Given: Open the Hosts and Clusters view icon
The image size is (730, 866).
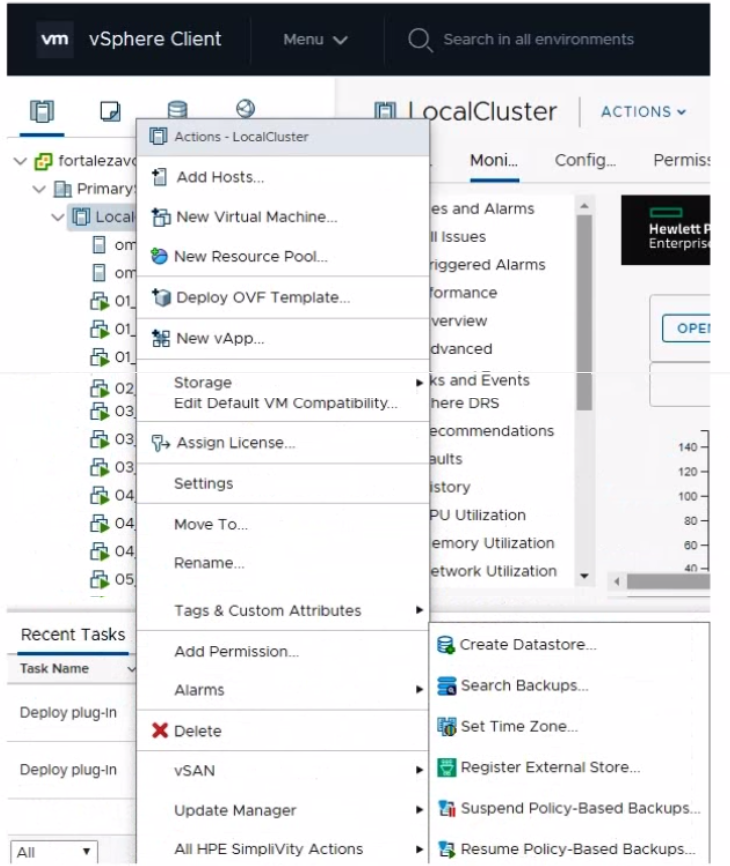Looking at the screenshot, I should (x=42, y=111).
